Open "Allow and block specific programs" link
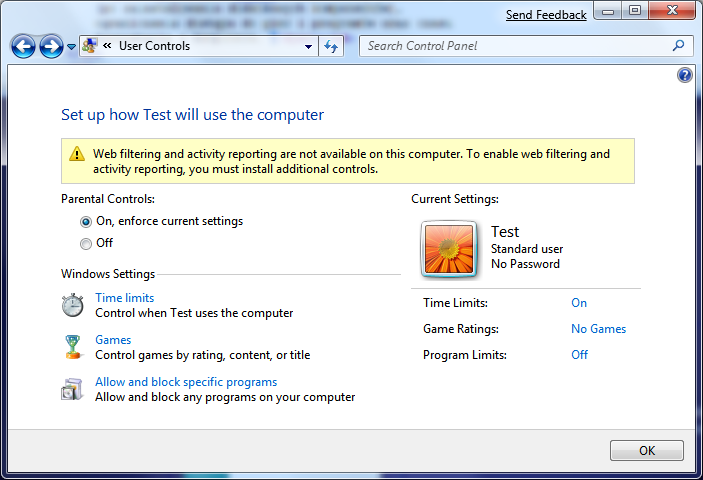 coord(186,382)
